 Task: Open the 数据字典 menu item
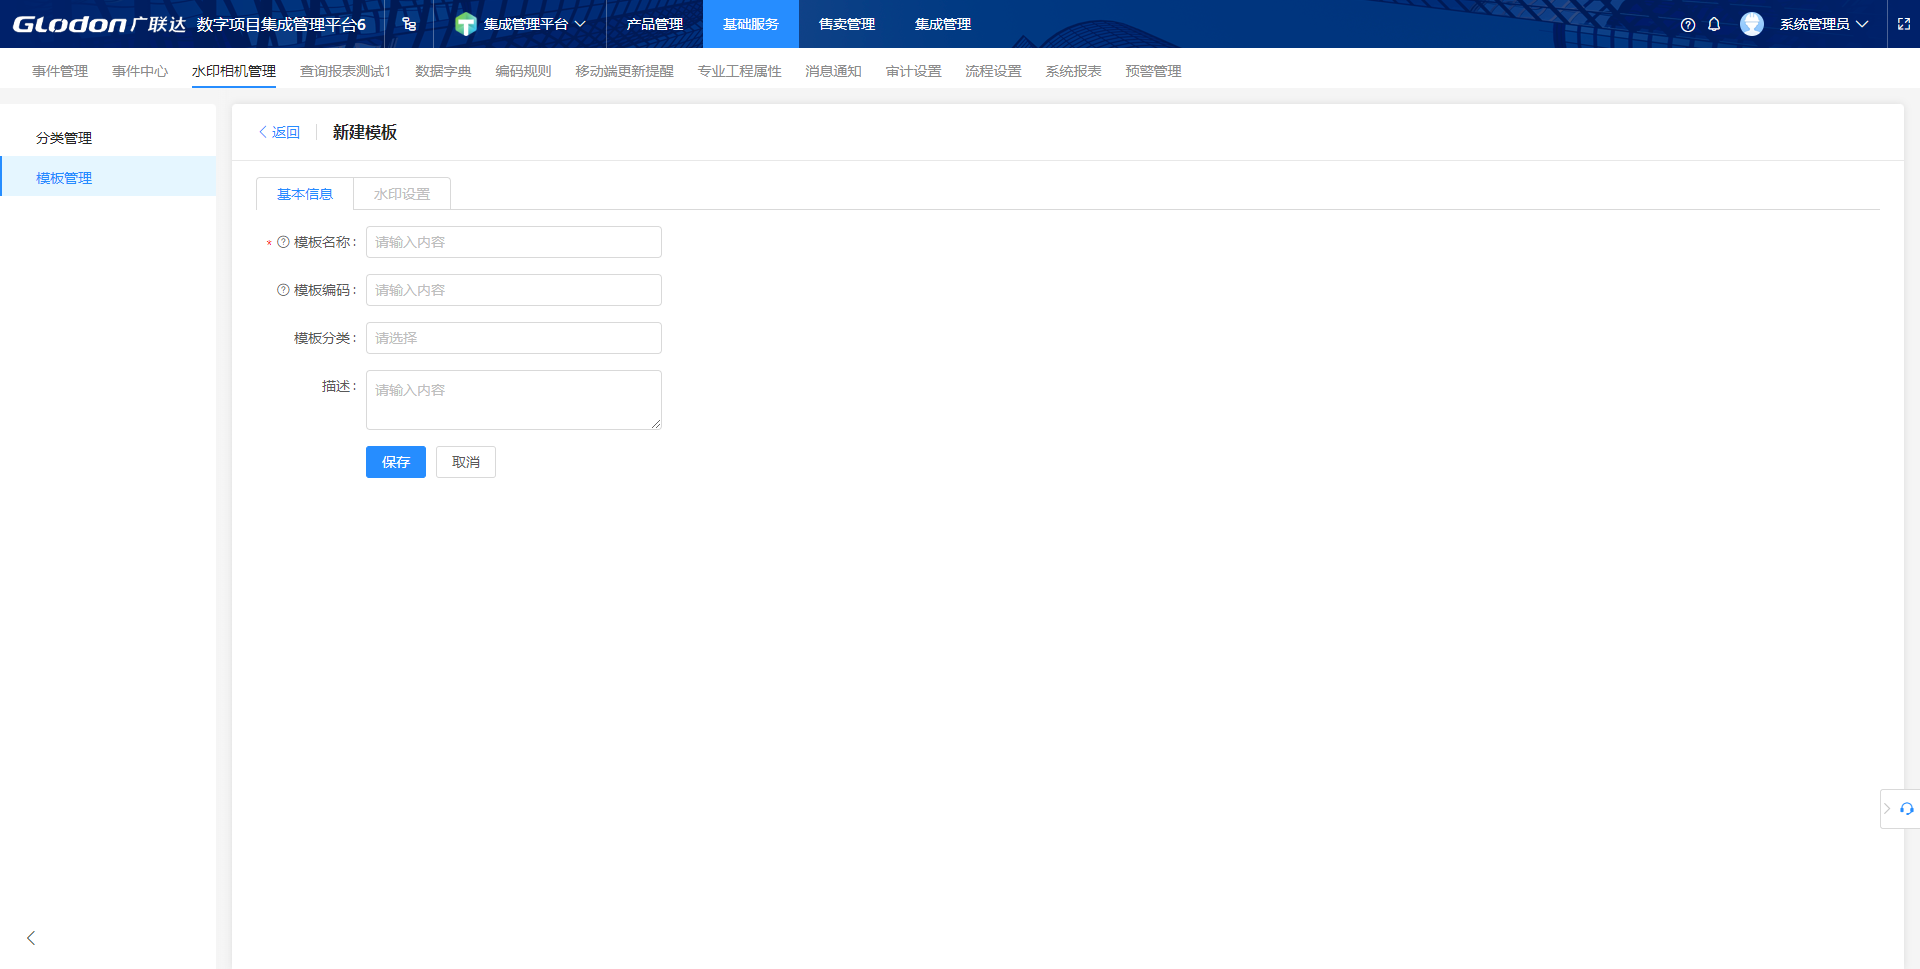pos(443,72)
